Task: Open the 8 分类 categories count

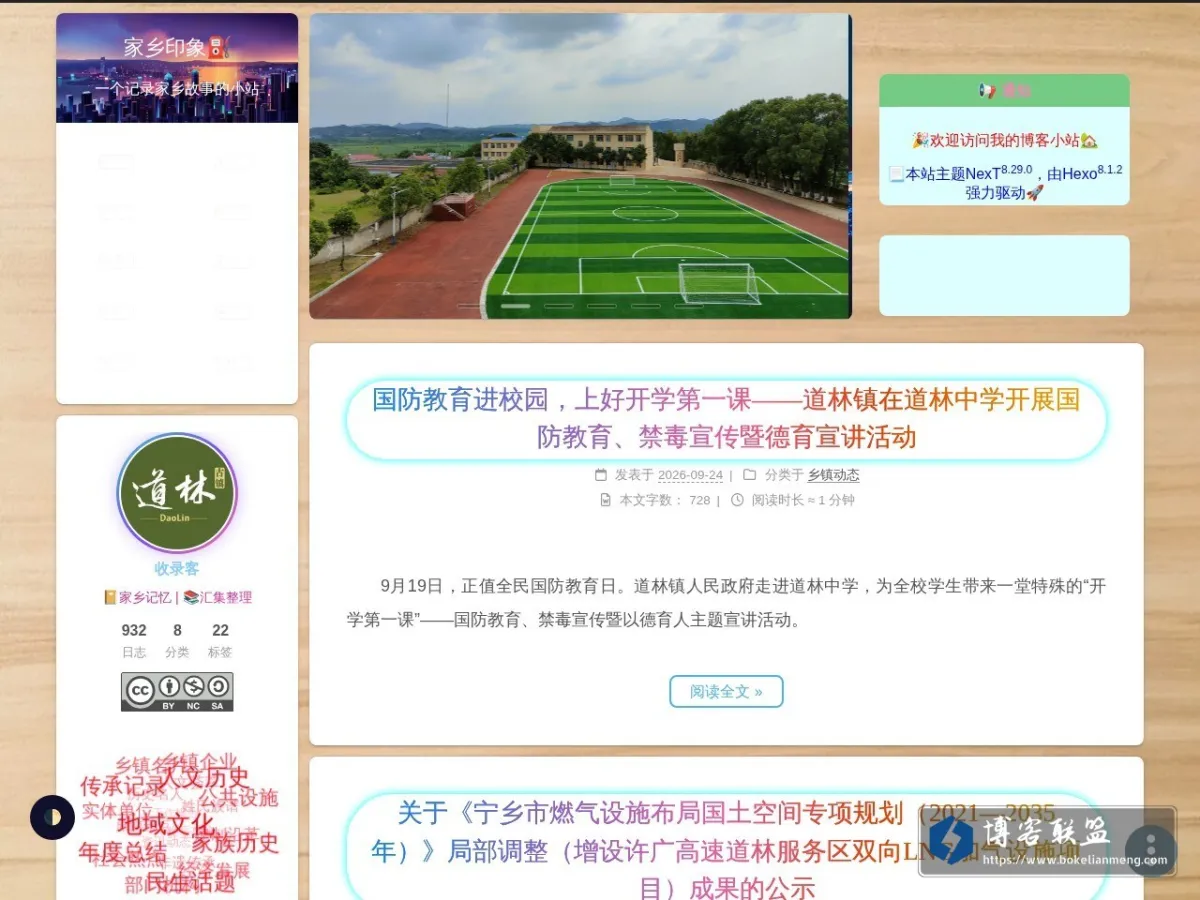Action: coord(177,640)
